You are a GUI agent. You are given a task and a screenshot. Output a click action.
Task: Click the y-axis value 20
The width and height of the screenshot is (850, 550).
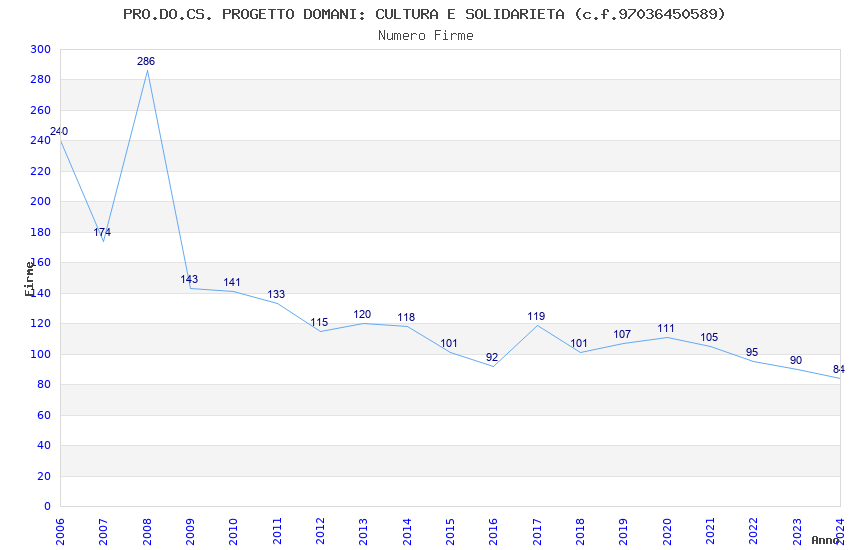click(x=44, y=476)
